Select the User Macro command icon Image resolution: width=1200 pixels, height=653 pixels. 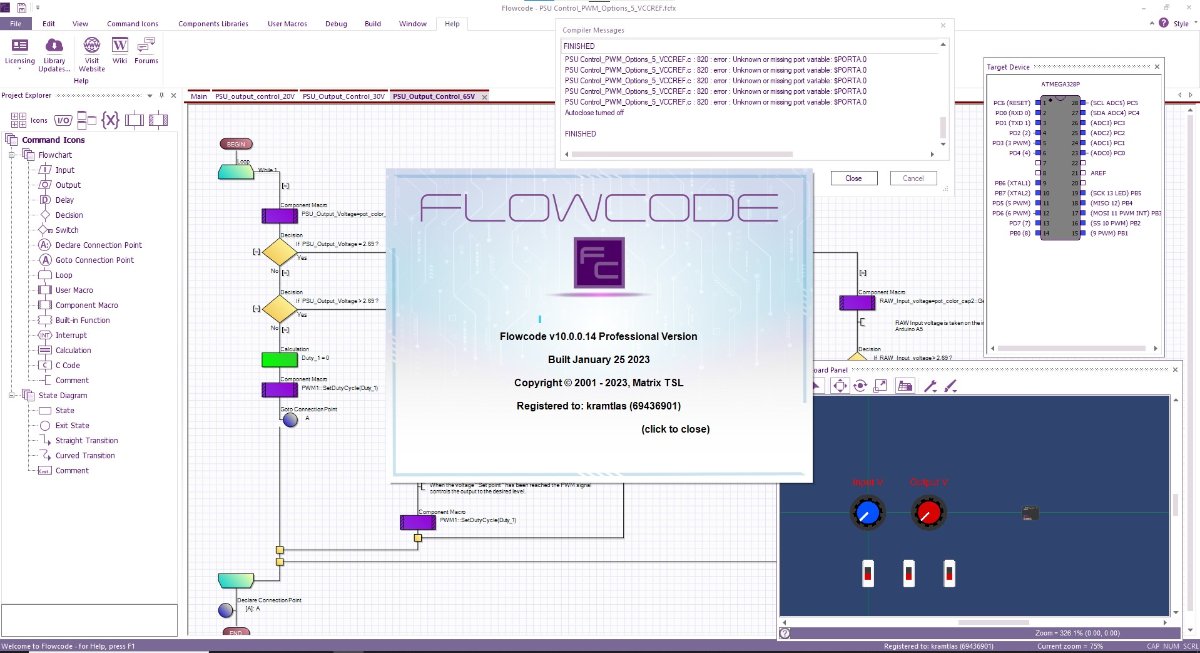pyautogui.click(x=65, y=290)
